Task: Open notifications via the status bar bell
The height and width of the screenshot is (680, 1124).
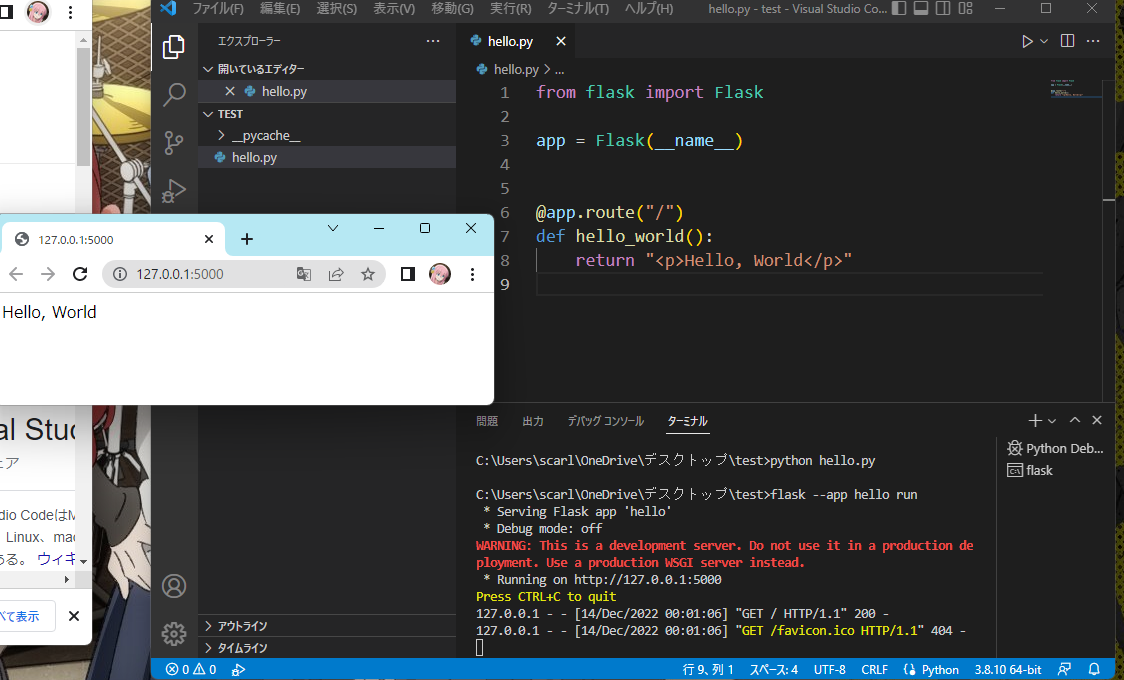Action: pyautogui.click(x=1094, y=669)
